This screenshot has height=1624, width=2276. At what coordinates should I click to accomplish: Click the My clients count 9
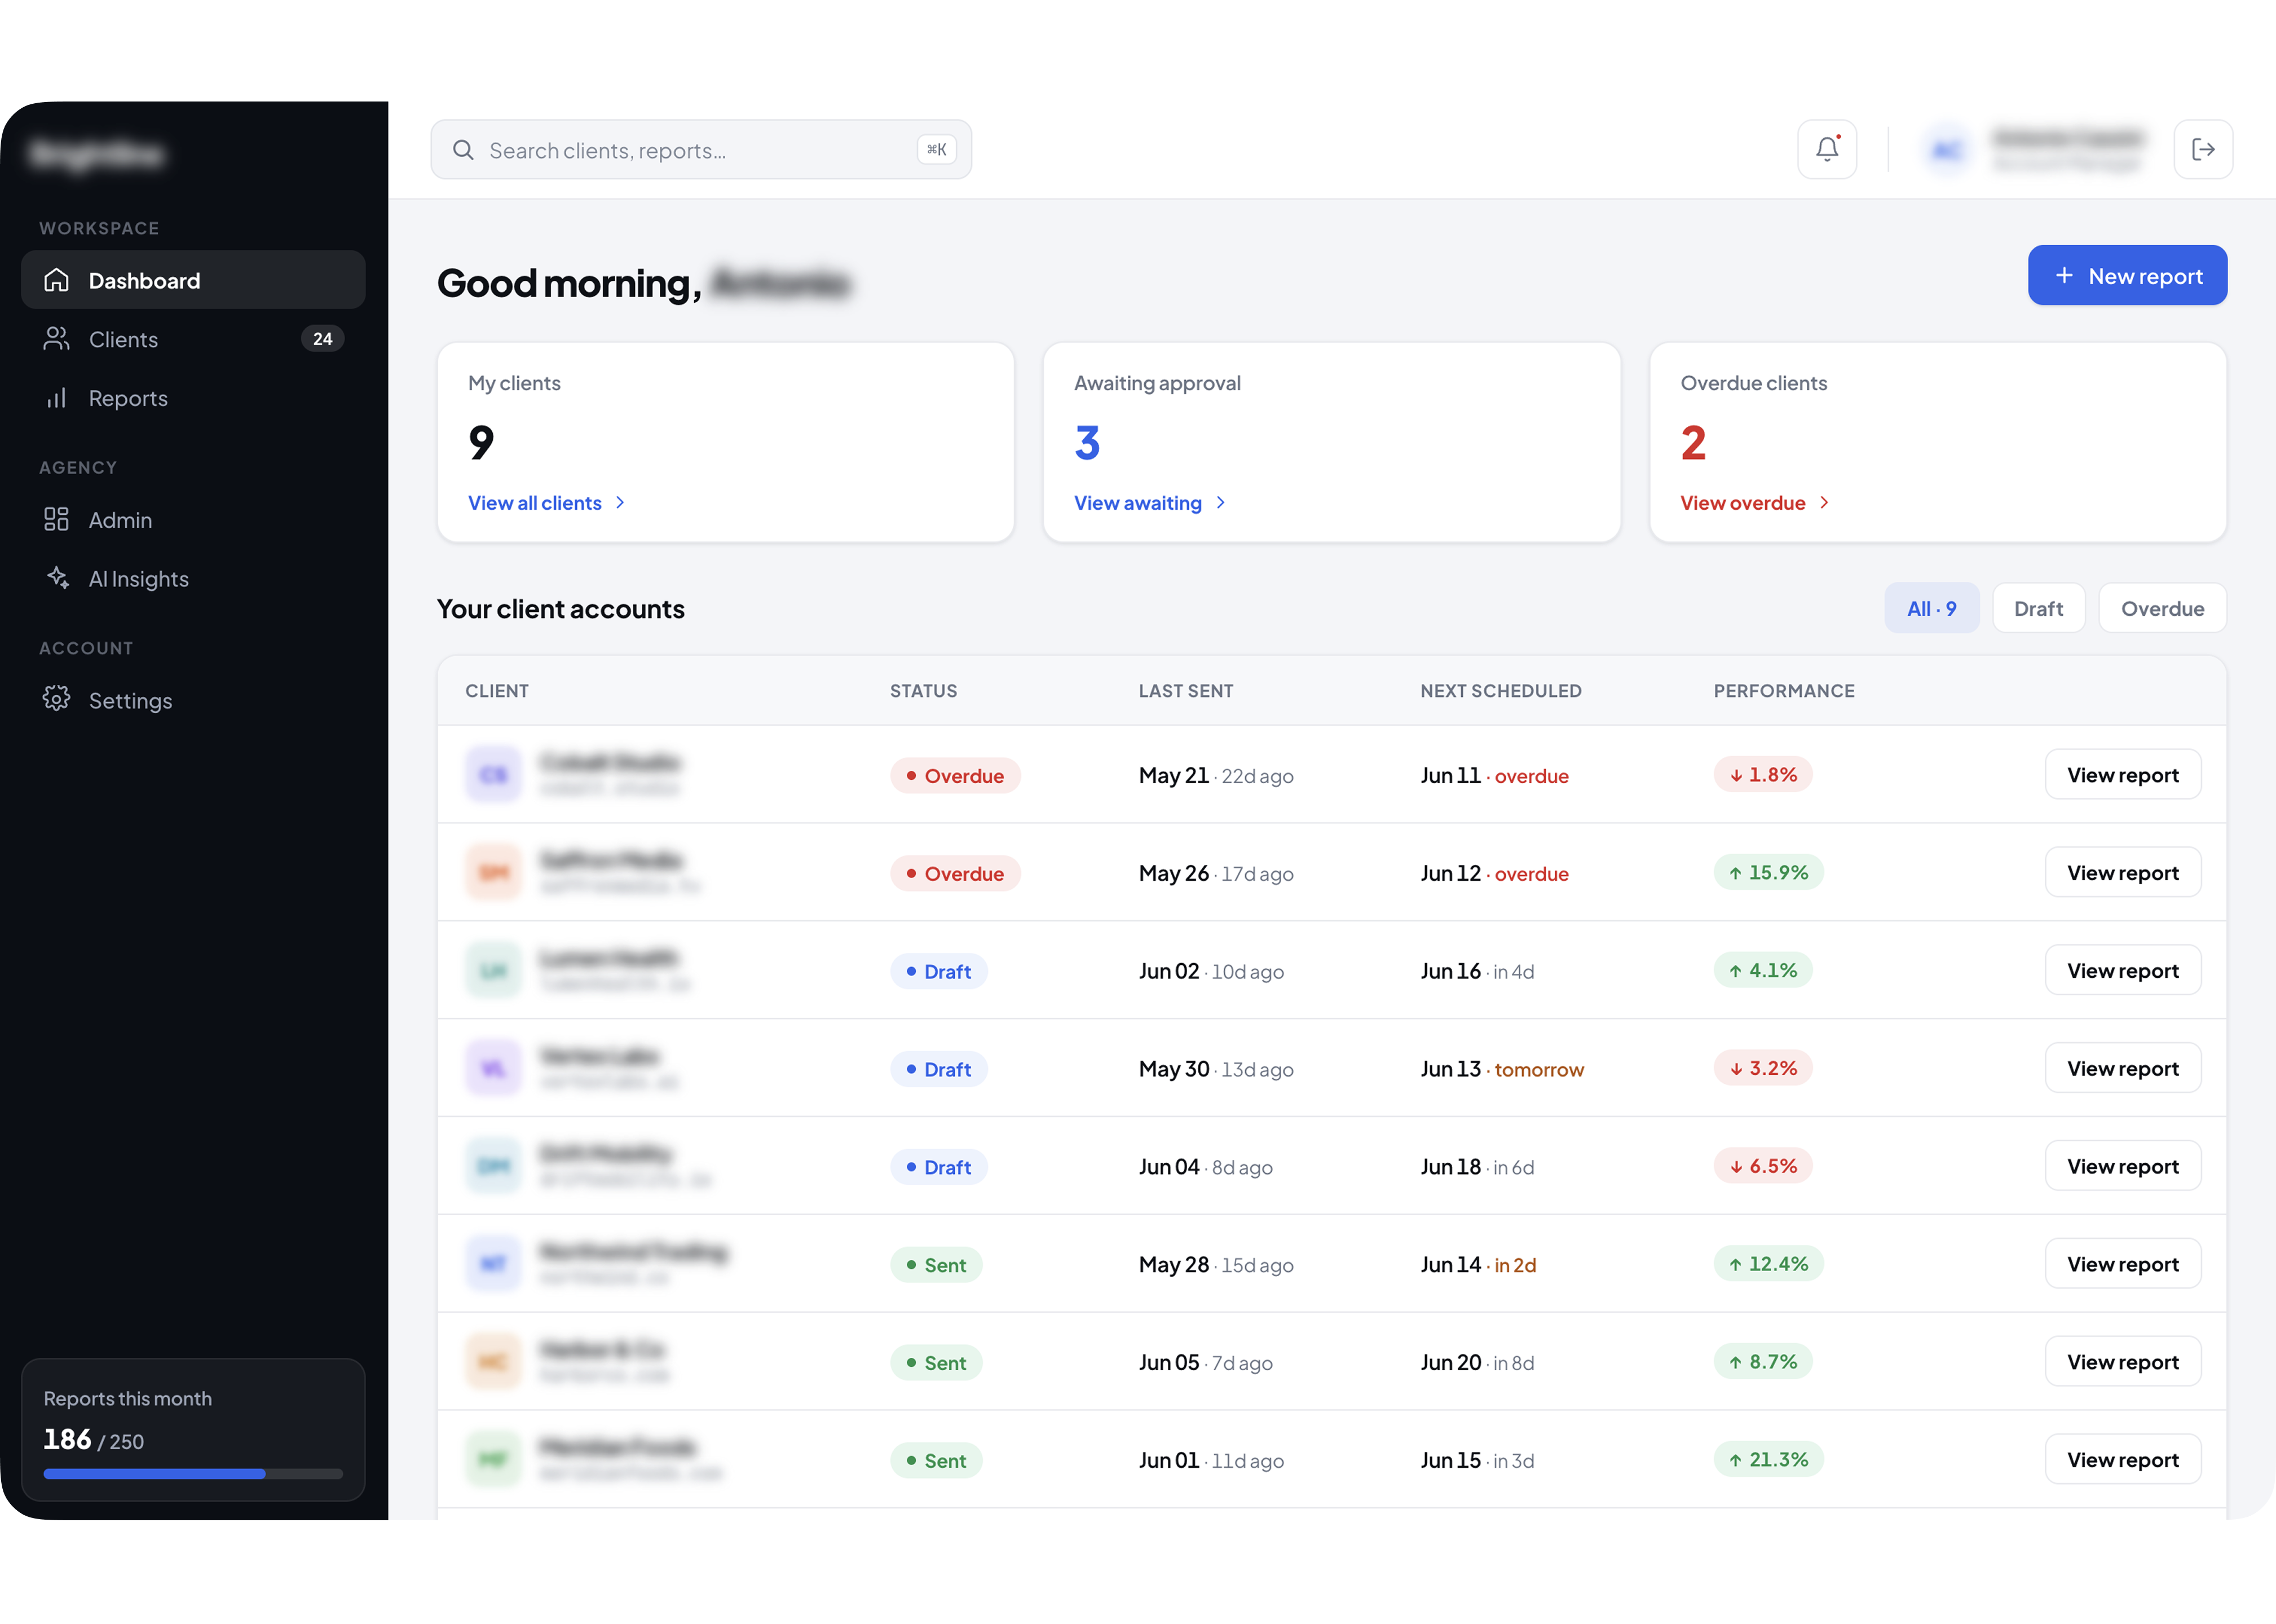click(x=481, y=443)
